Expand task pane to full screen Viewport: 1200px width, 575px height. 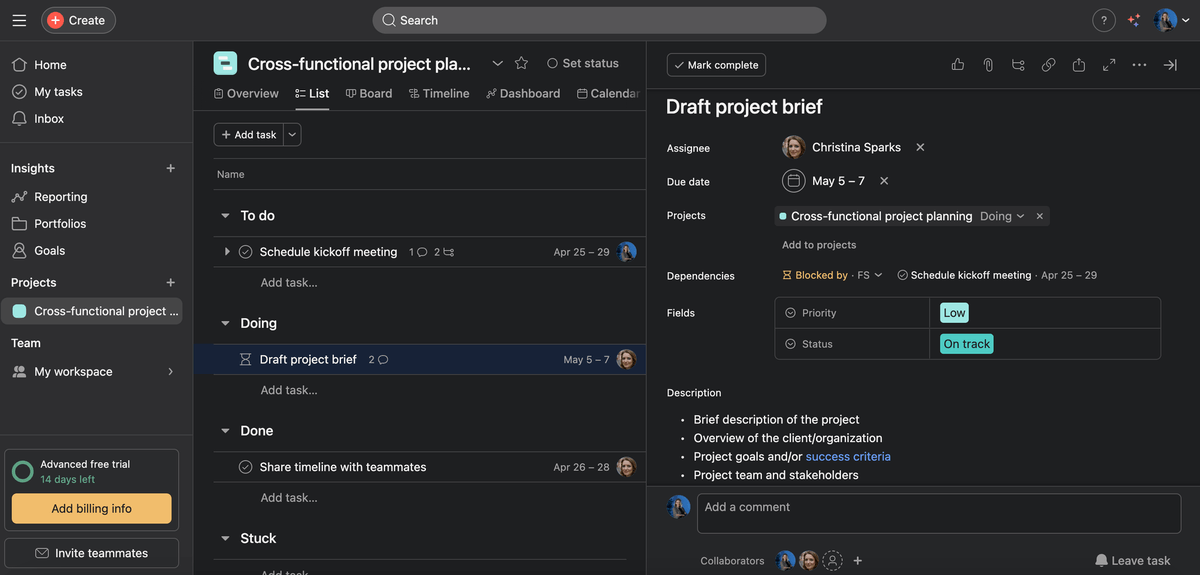tap(1109, 65)
